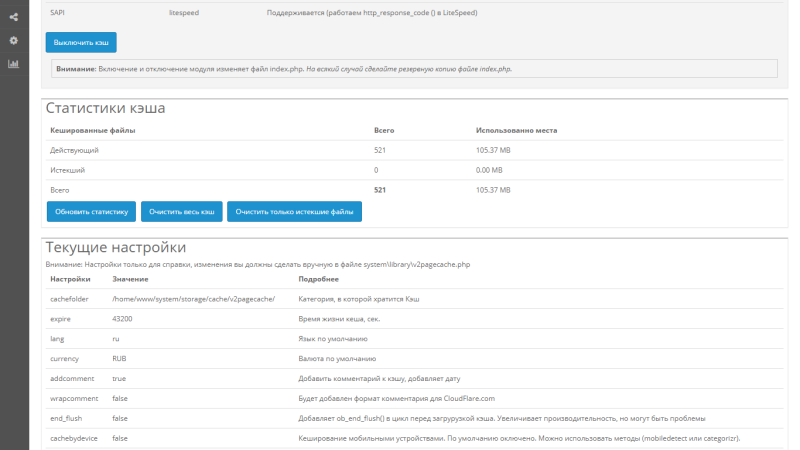The width and height of the screenshot is (800, 450).
Task: Select the Кешированные файлы column header
Action: [93, 131]
